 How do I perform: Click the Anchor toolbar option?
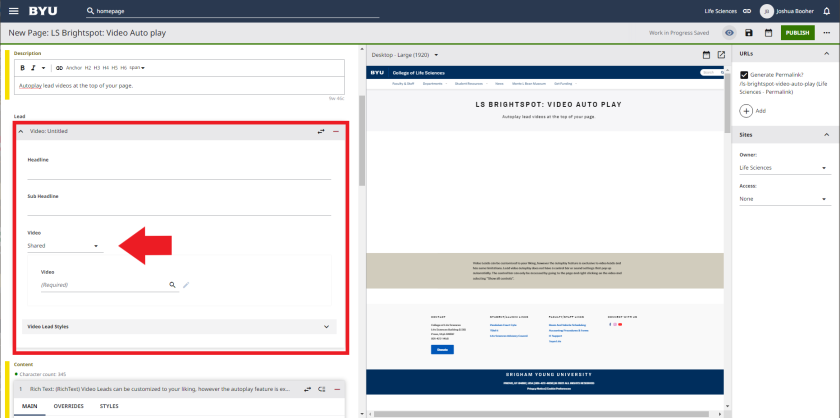click(x=74, y=68)
